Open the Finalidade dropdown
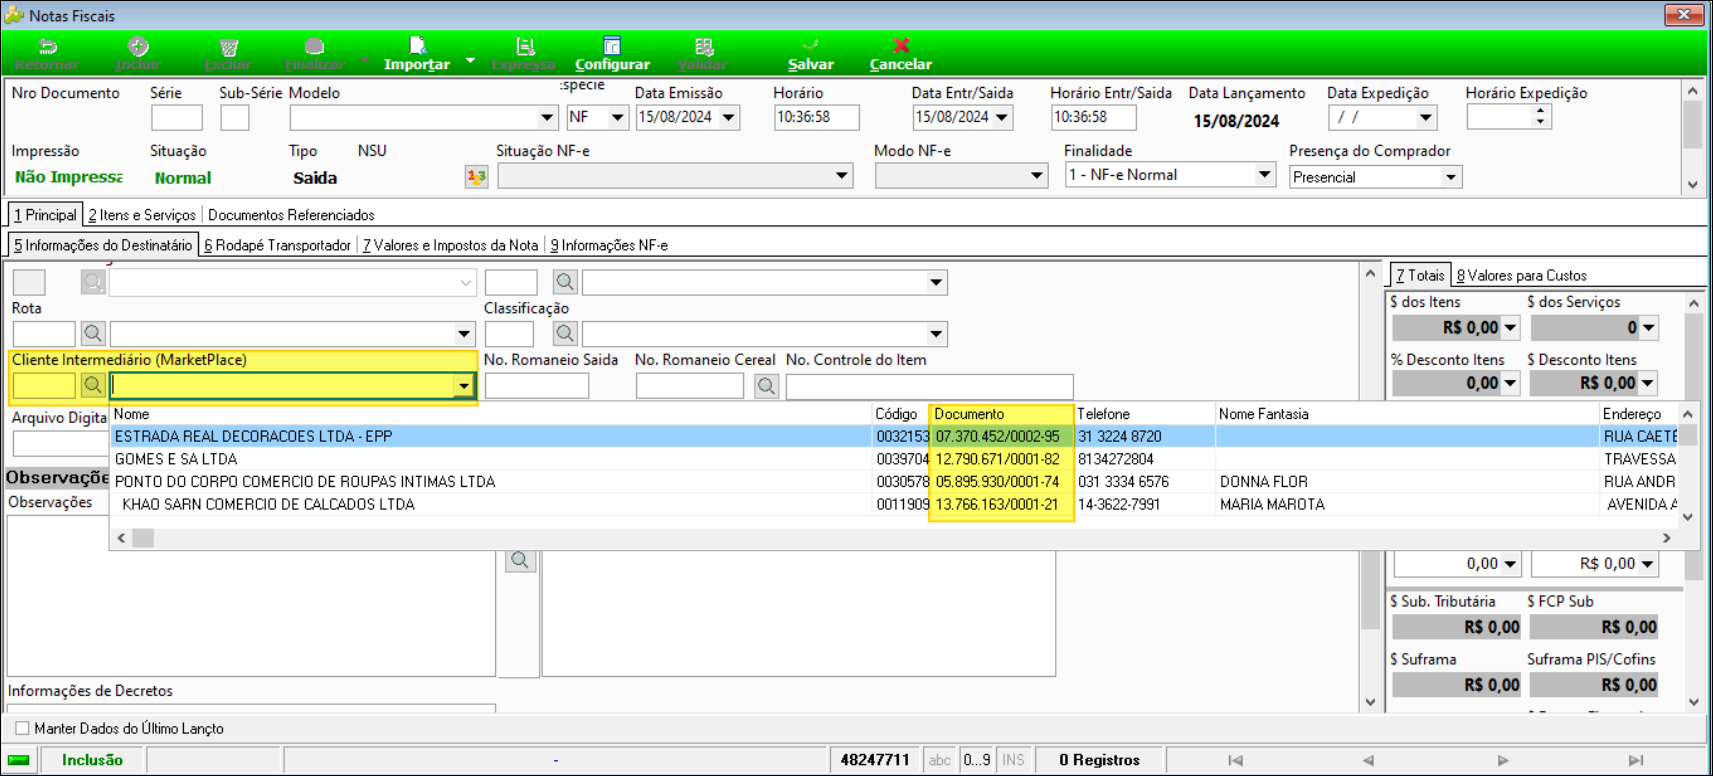The image size is (1713, 776). tap(1264, 174)
